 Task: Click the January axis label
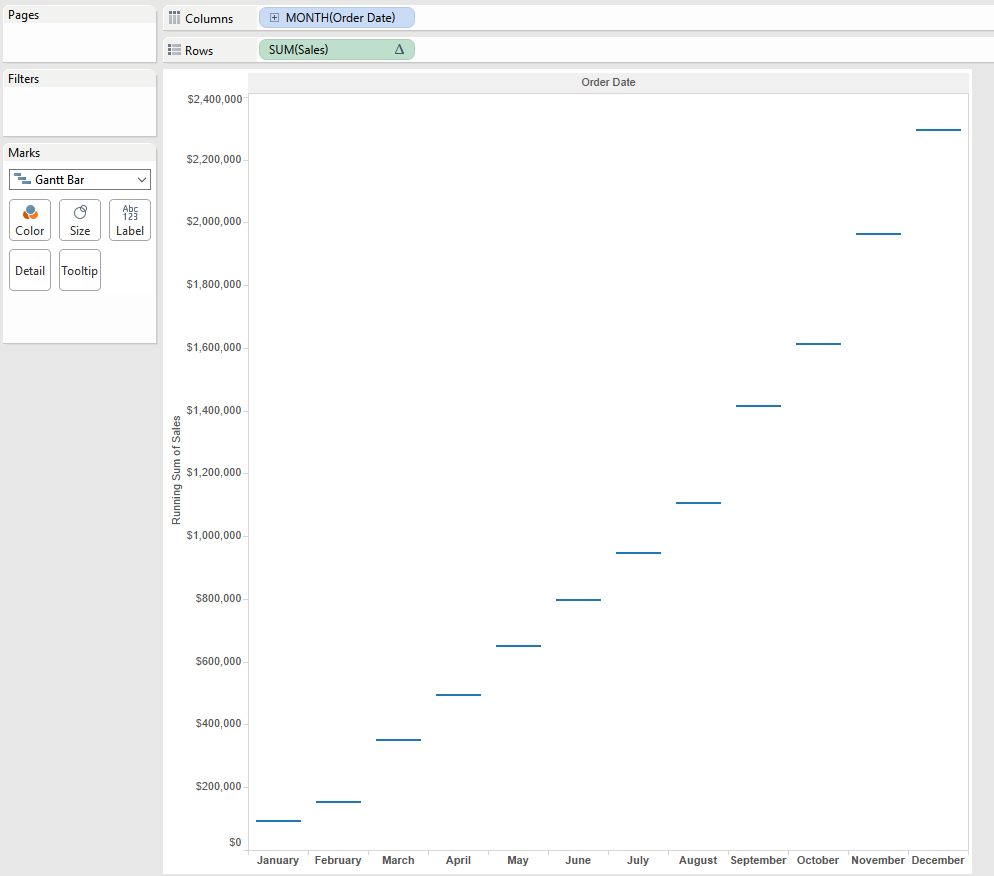coord(278,860)
